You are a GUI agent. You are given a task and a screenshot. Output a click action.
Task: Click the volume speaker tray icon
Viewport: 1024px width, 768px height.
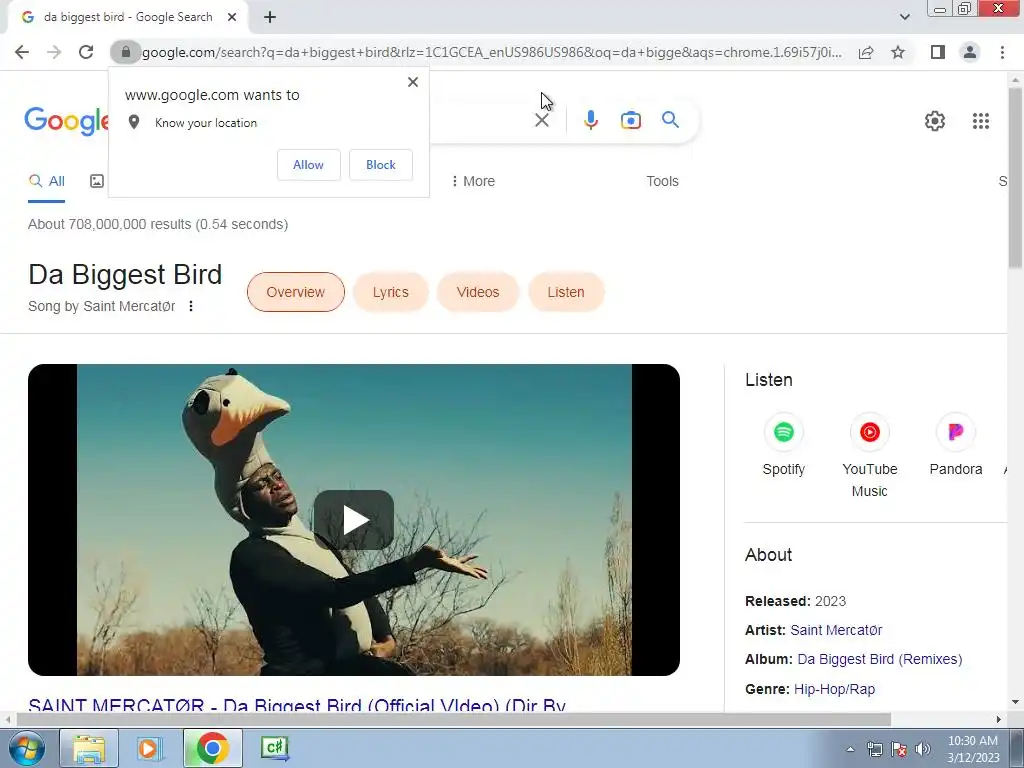(923, 749)
